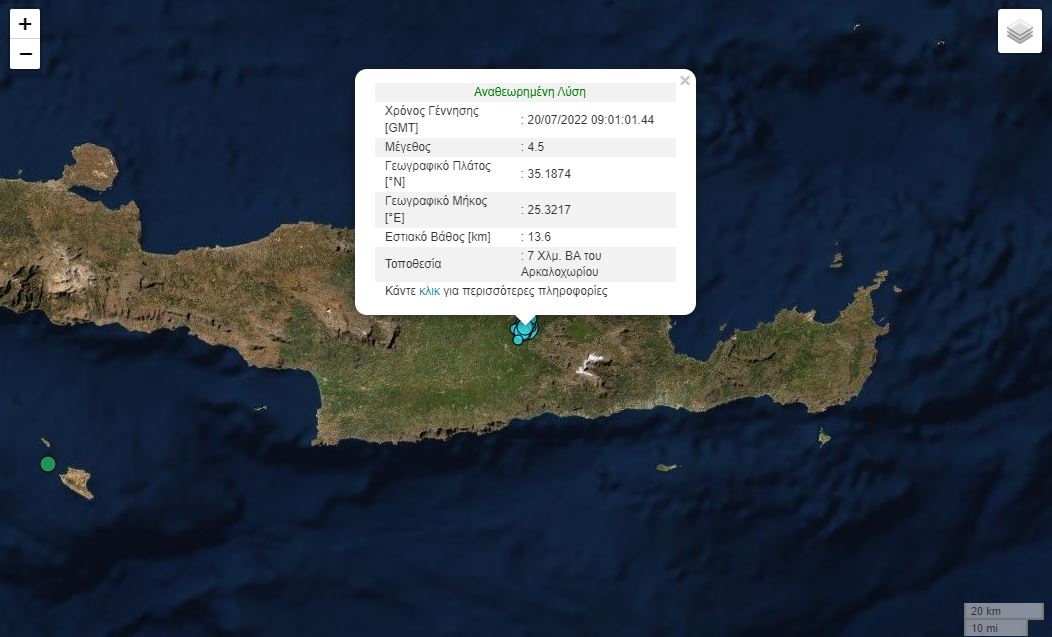Zoom out with the minus button
The image size is (1052, 637).
[x=25, y=54]
